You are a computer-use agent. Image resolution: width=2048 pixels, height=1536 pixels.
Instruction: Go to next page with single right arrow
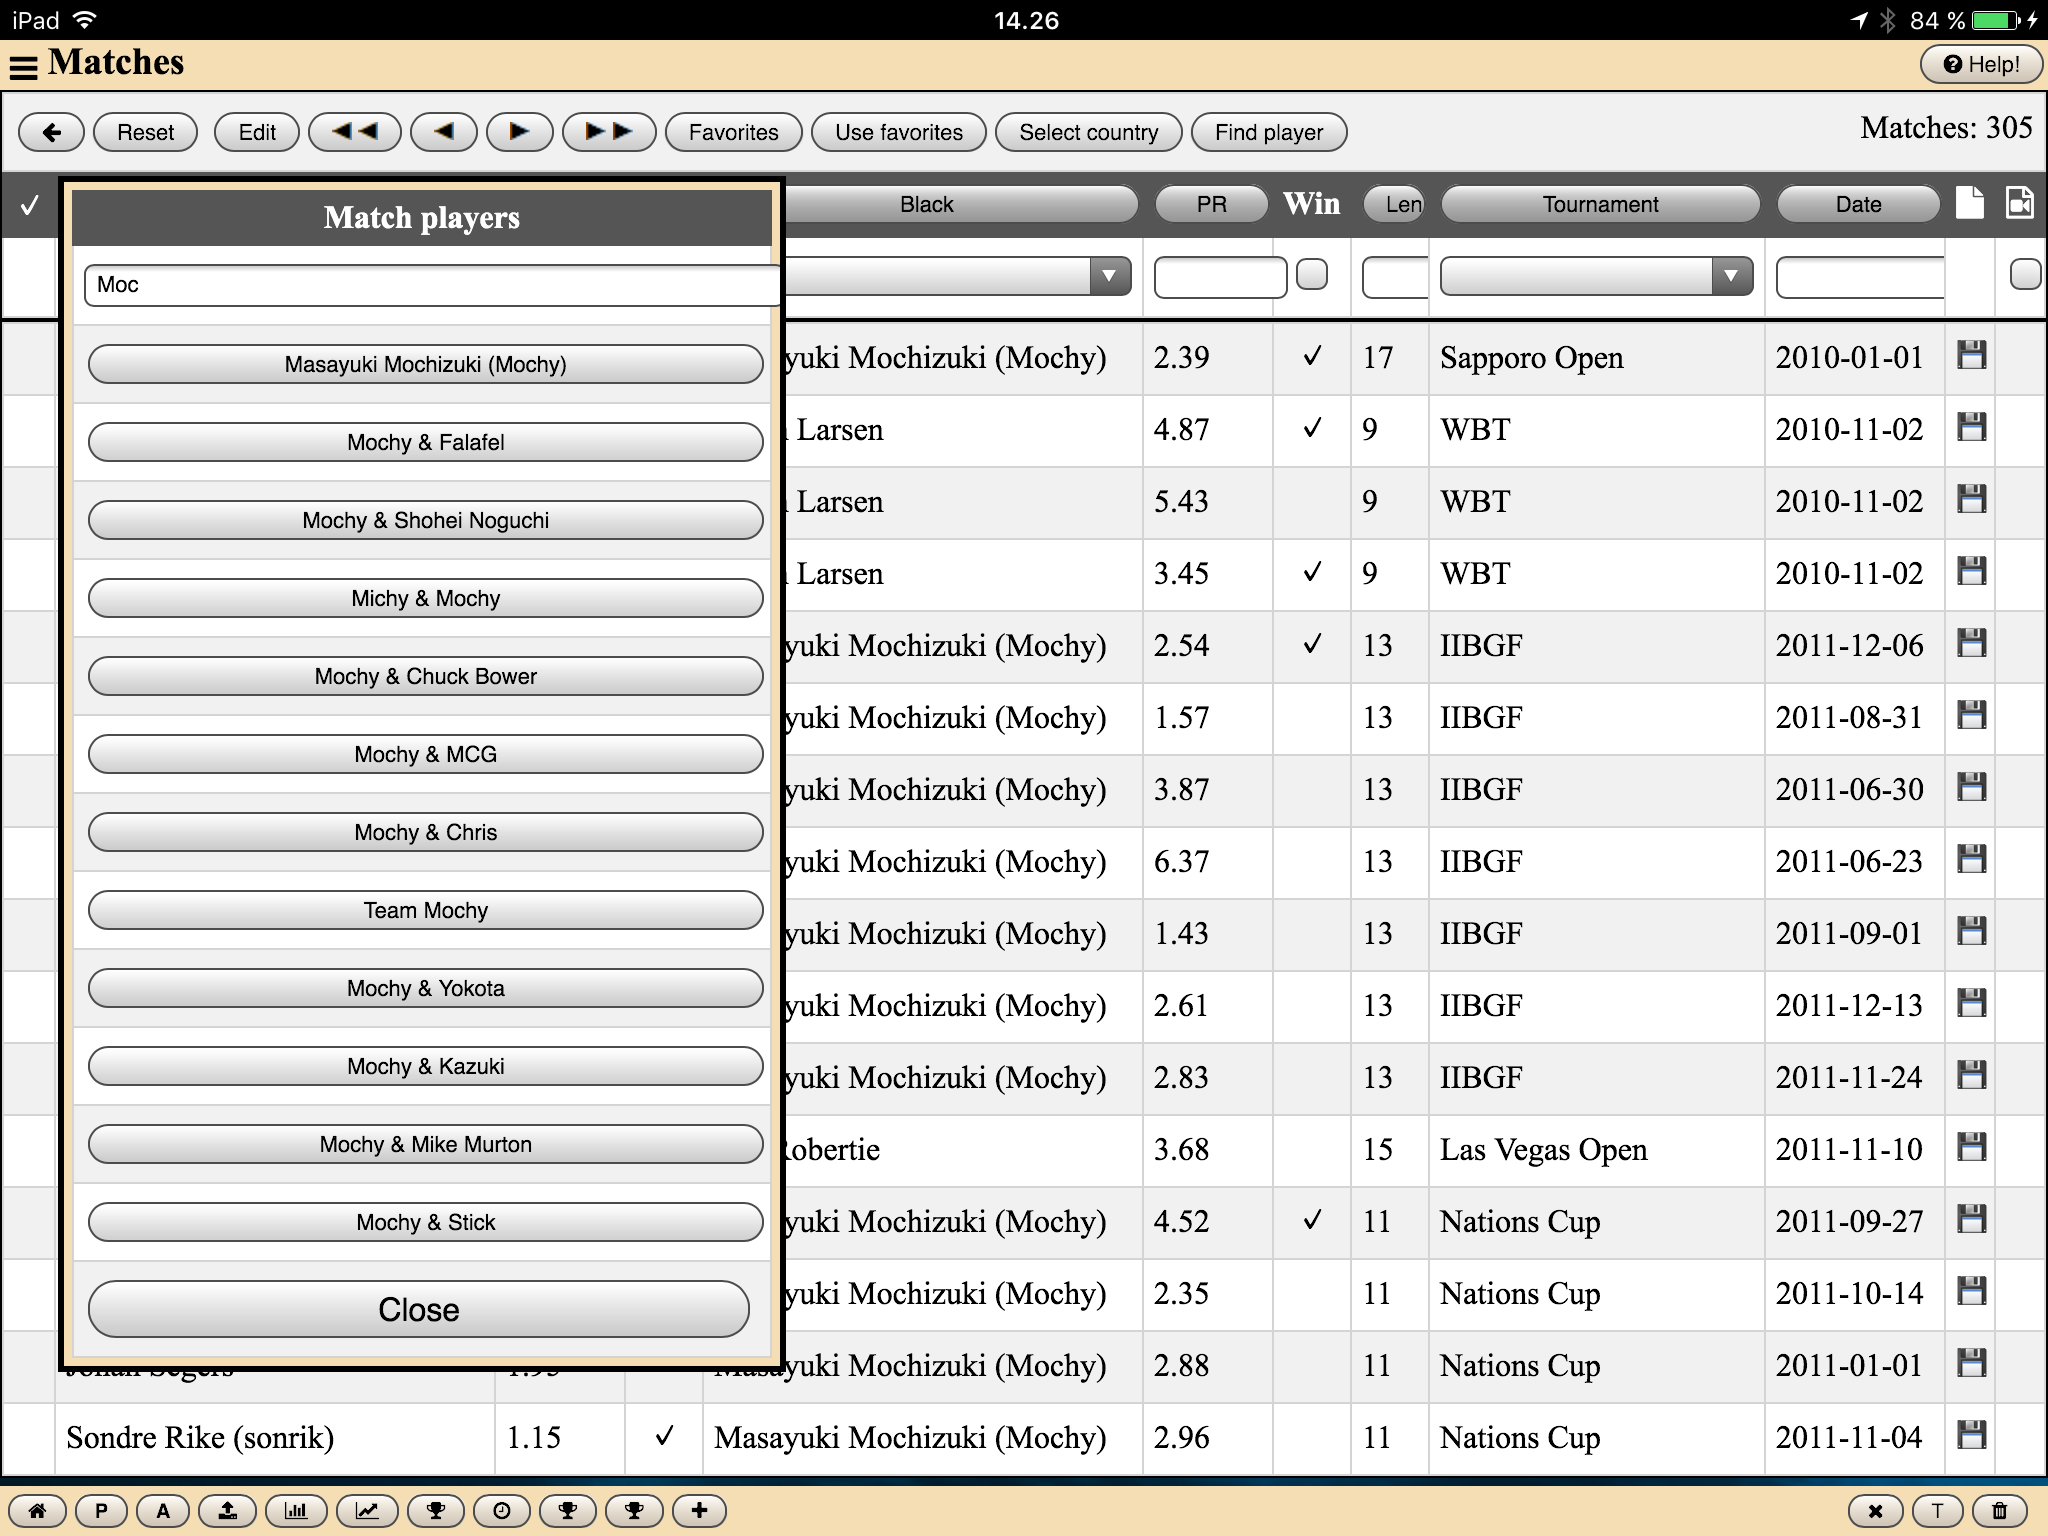coord(519,132)
